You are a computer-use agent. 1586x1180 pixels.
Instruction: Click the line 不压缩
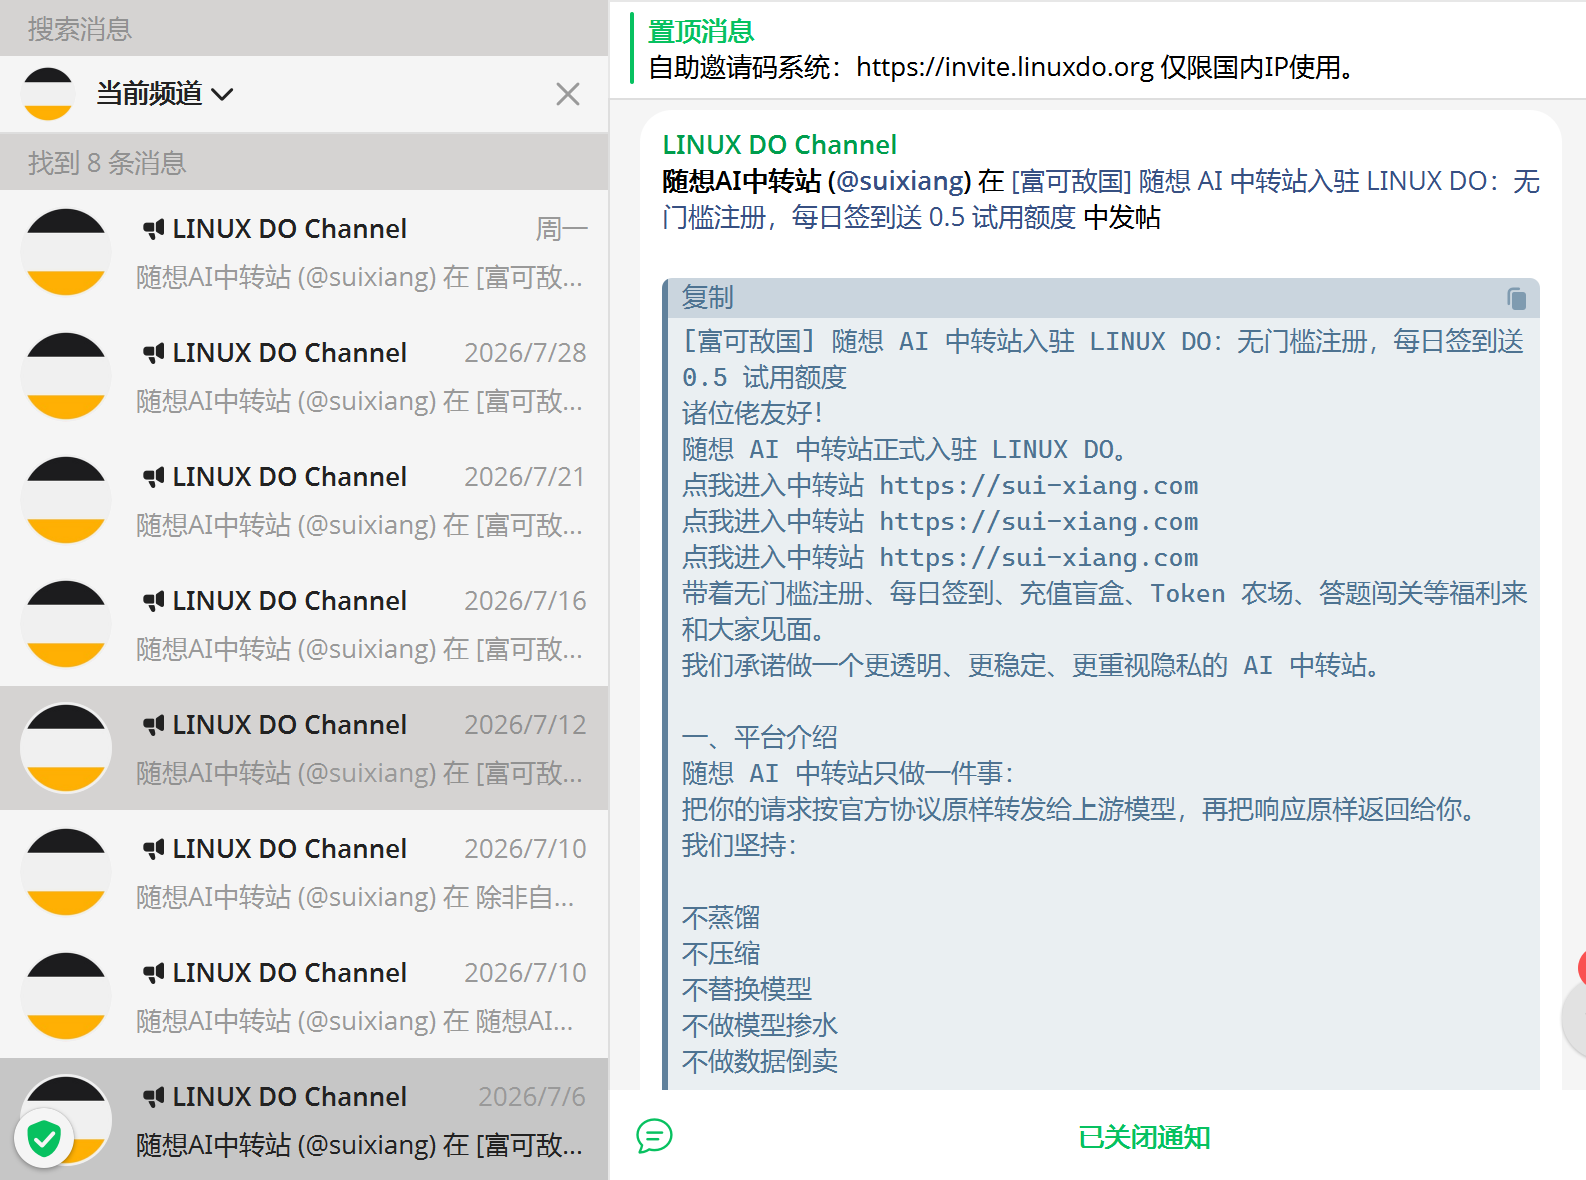click(721, 954)
